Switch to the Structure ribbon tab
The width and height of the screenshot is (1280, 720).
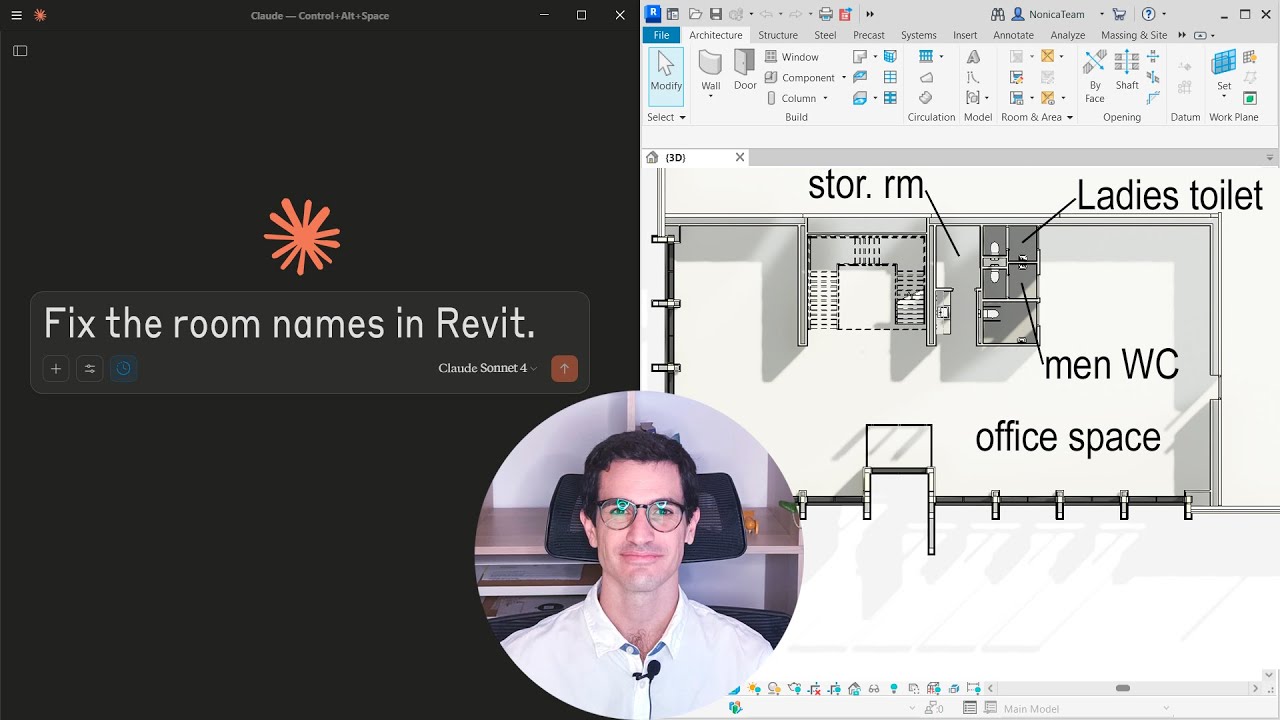pyautogui.click(x=778, y=35)
